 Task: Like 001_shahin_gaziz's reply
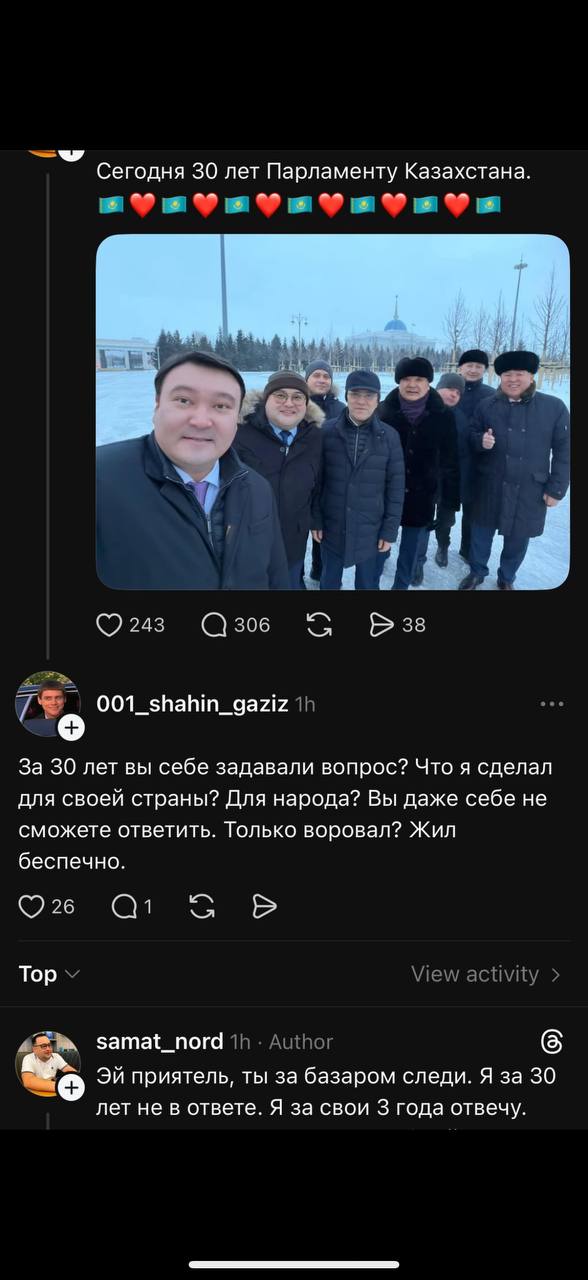coord(32,906)
